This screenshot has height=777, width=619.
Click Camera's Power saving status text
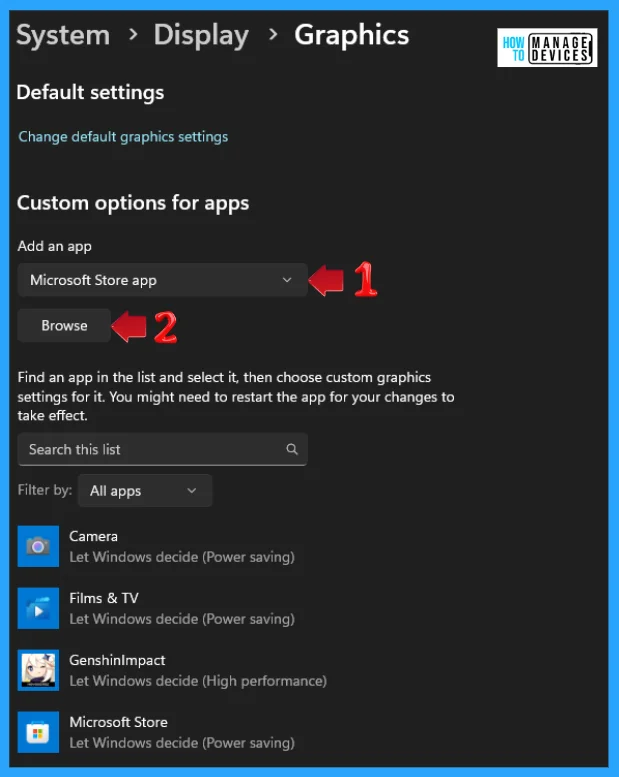[182, 557]
